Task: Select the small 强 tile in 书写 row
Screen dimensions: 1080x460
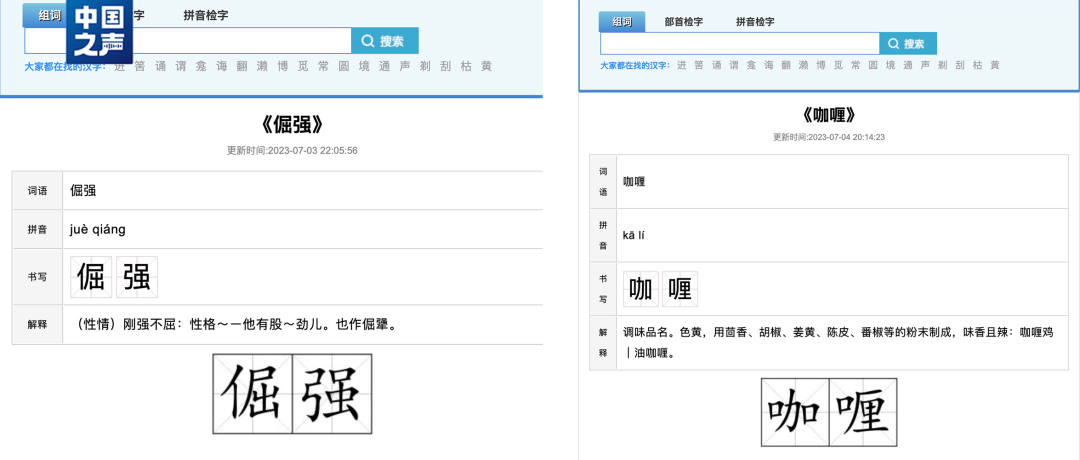Action: point(137,276)
